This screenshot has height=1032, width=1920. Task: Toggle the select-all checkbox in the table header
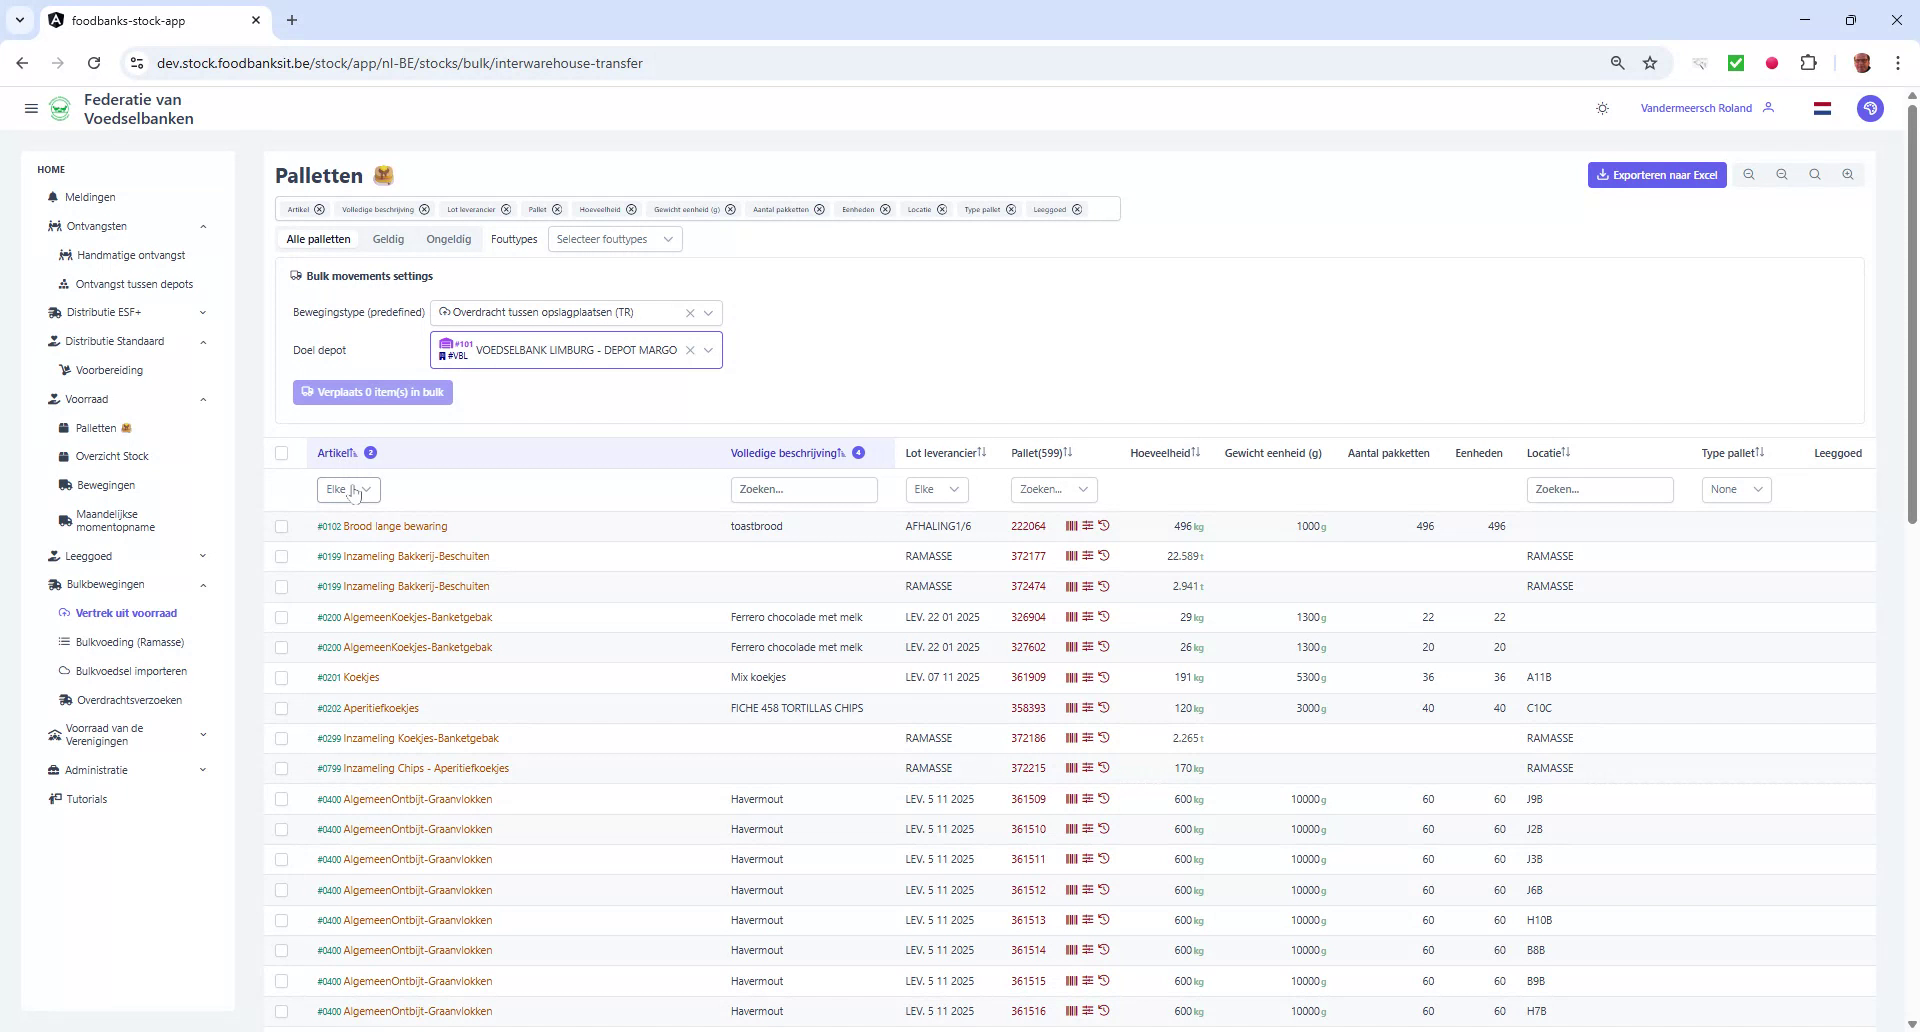tap(283, 453)
